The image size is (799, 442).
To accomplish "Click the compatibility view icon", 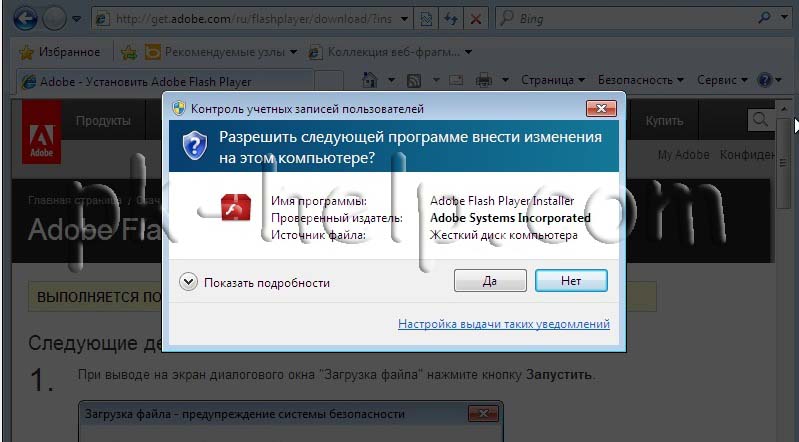I will [426, 19].
